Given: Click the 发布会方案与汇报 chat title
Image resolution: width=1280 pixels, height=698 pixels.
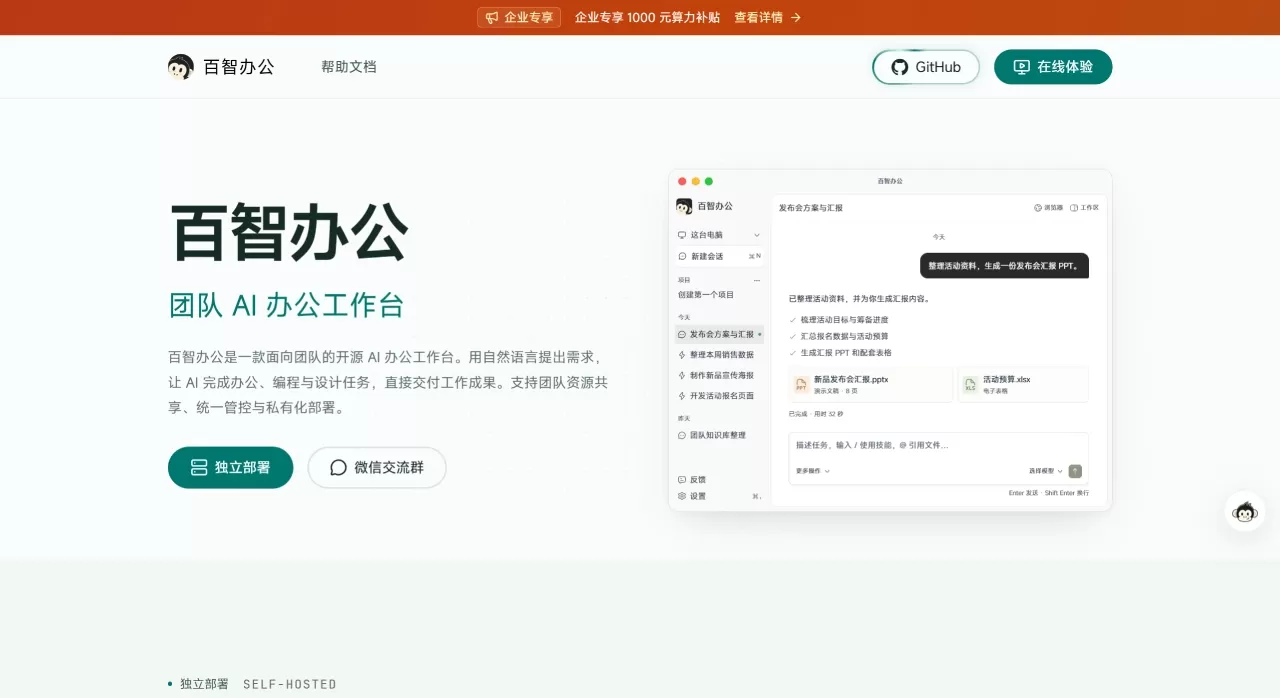Looking at the screenshot, I should tap(811, 208).
